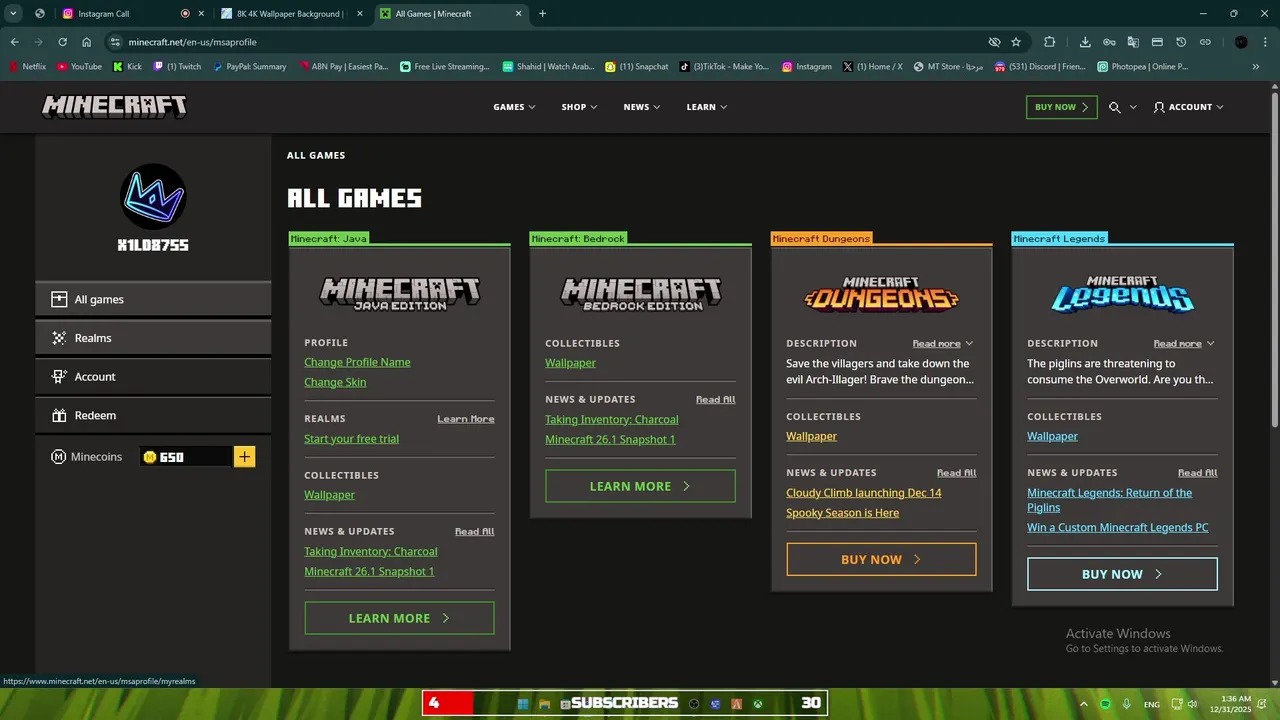Image resolution: width=1280 pixels, height=720 pixels.
Task: Go back to previous page
Action: click(14, 42)
